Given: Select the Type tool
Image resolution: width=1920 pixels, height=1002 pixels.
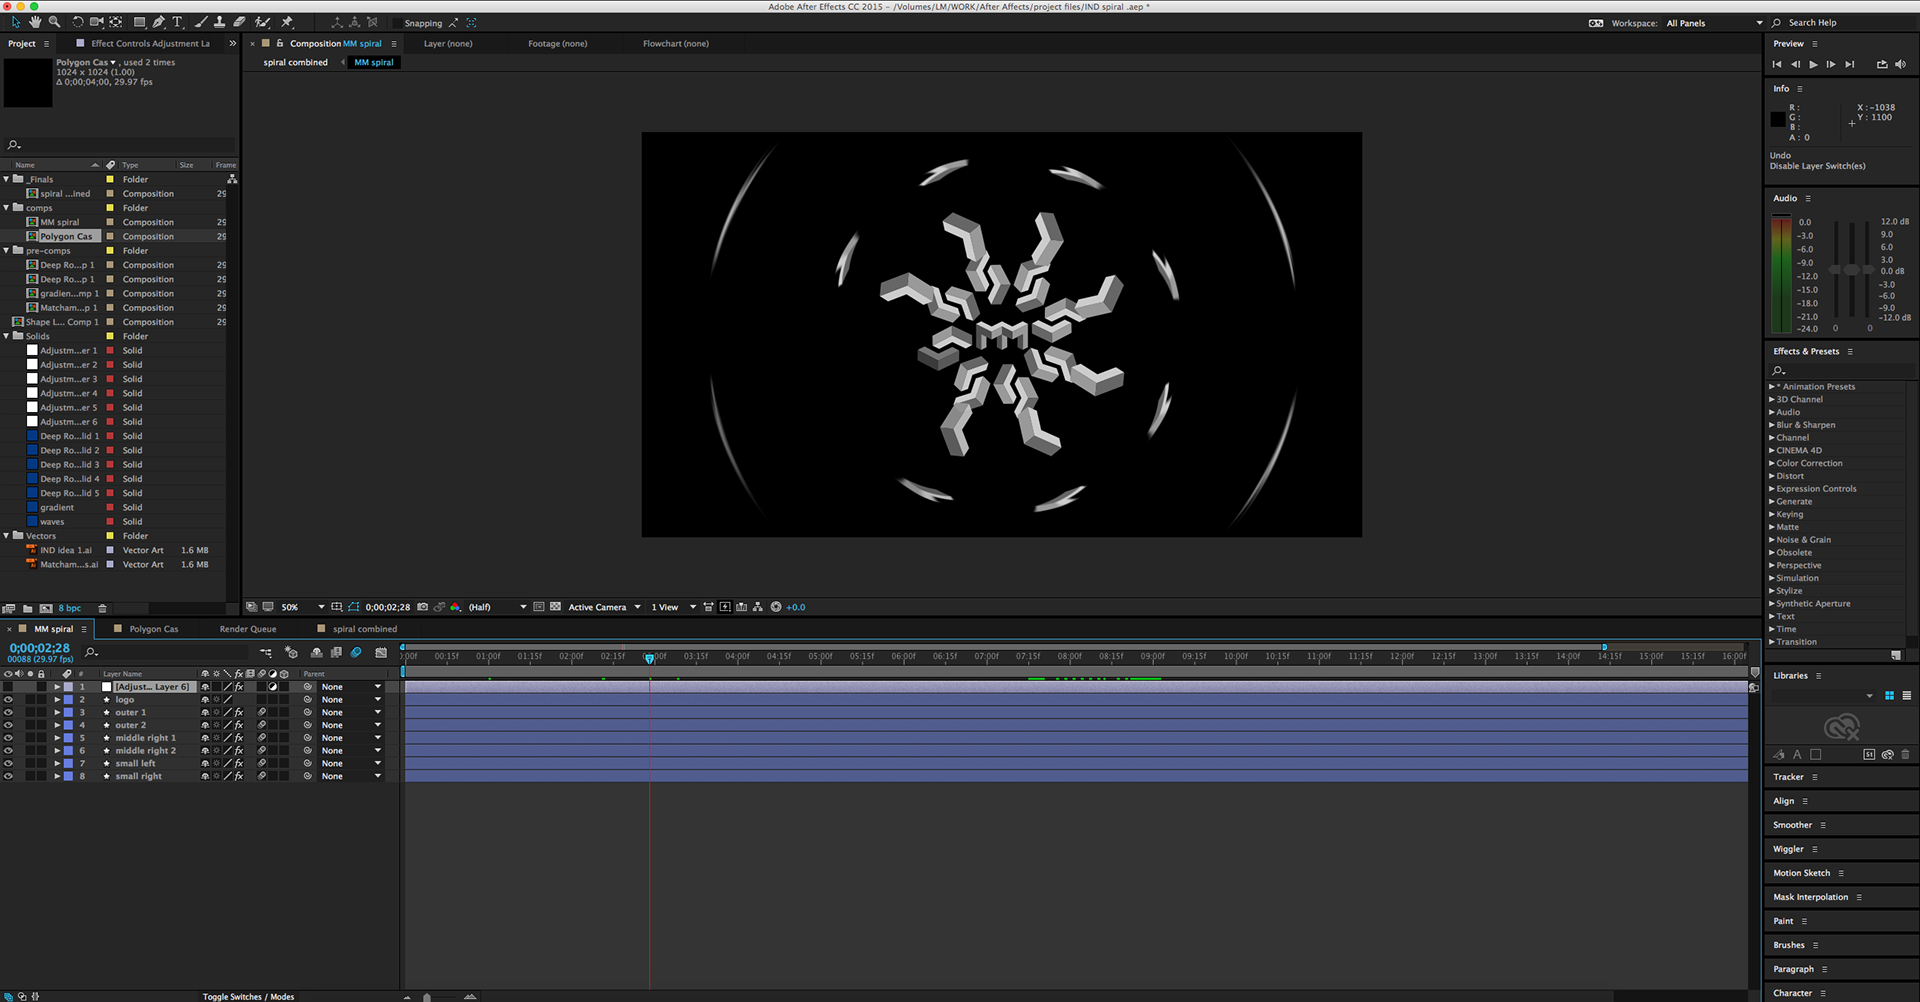Looking at the screenshot, I should (178, 22).
